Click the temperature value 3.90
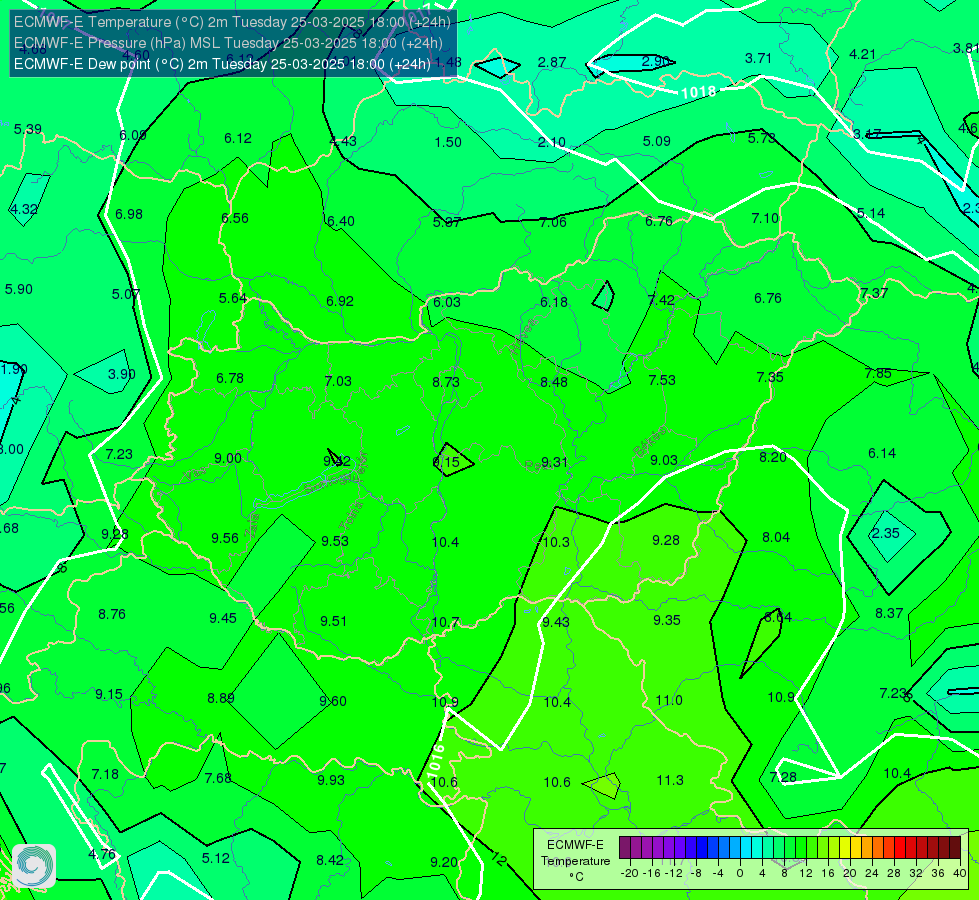The image size is (979, 900). pyautogui.click(x=121, y=374)
